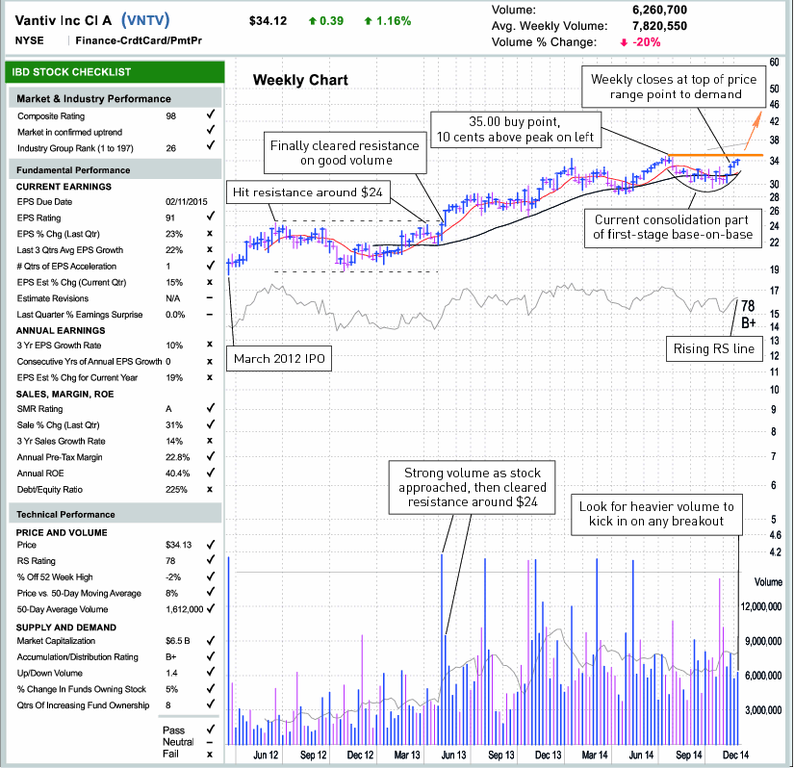Image resolution: width=794 pixels, height=768 pixels.
Task: Click the RS Rating checkmark
Action: click(211, 559)
